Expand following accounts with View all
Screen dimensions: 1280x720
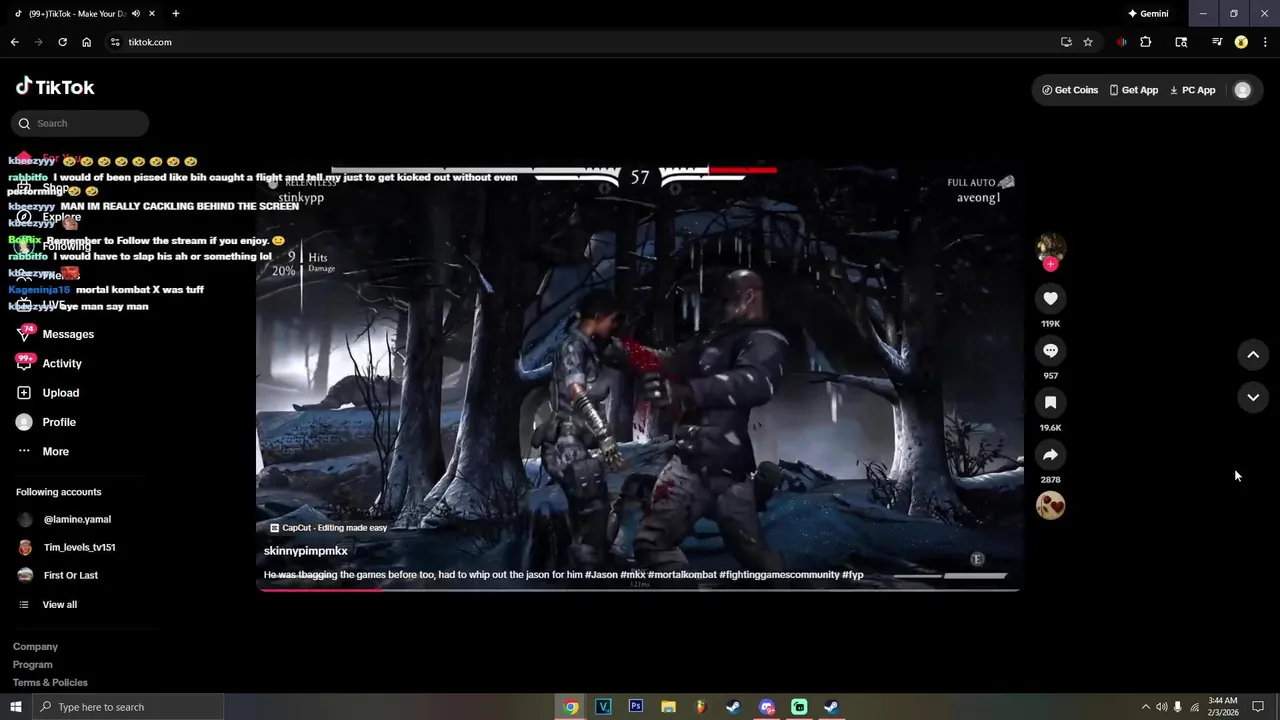point(48,605)
